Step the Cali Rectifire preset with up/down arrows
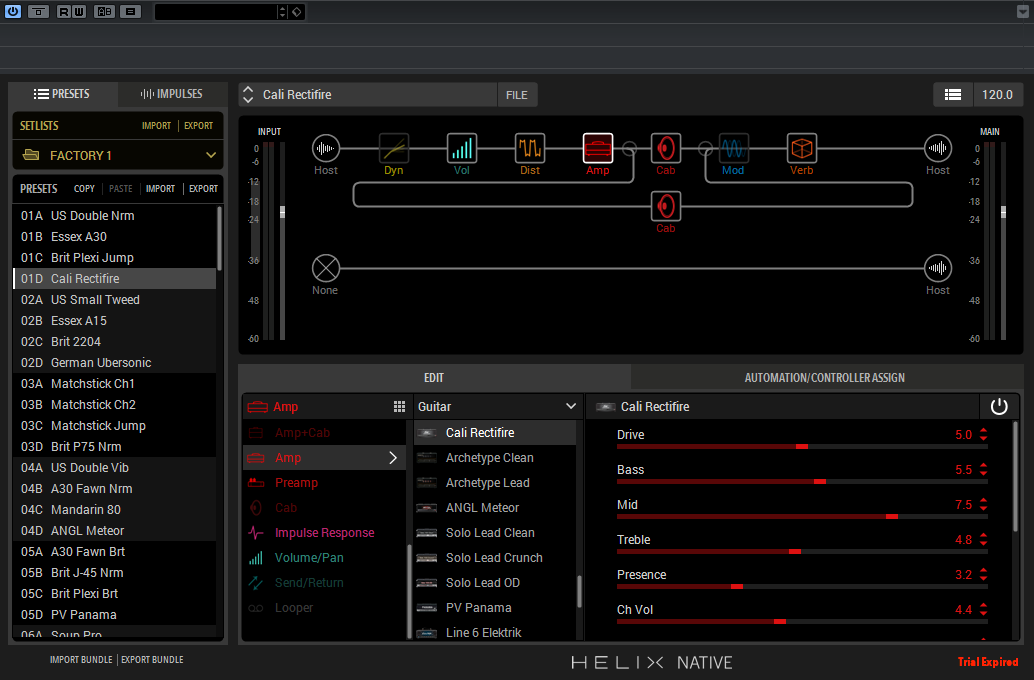This screenshot has width=1034, height=680. click(x=248, y=94)
